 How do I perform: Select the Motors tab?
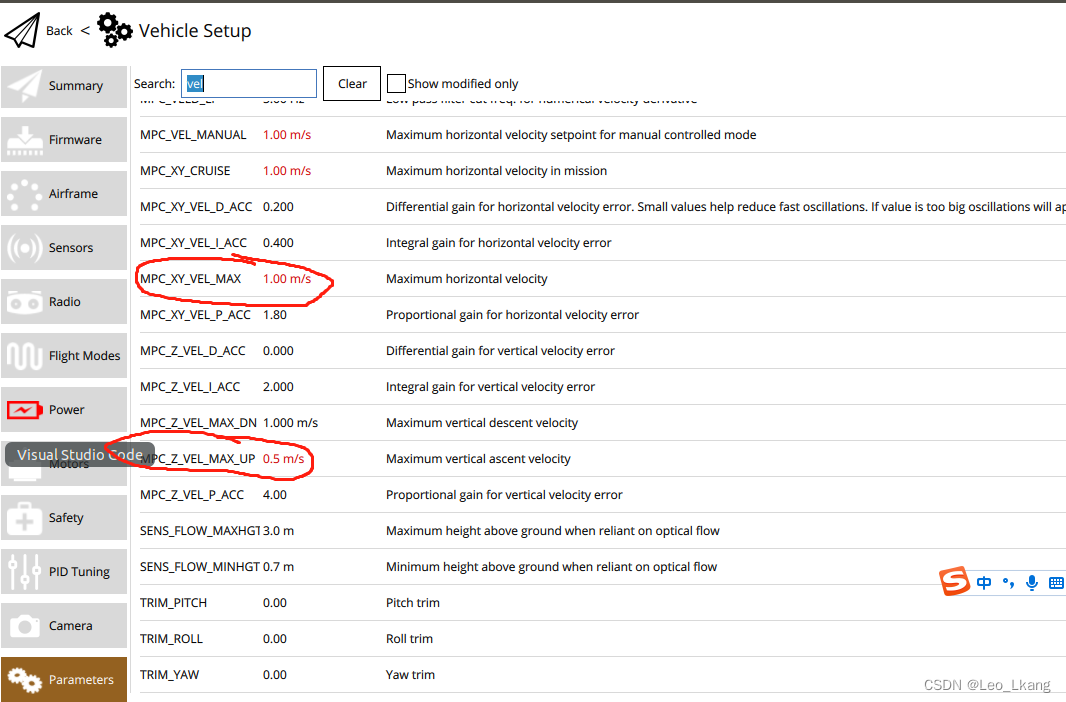(x=64, y=463)
